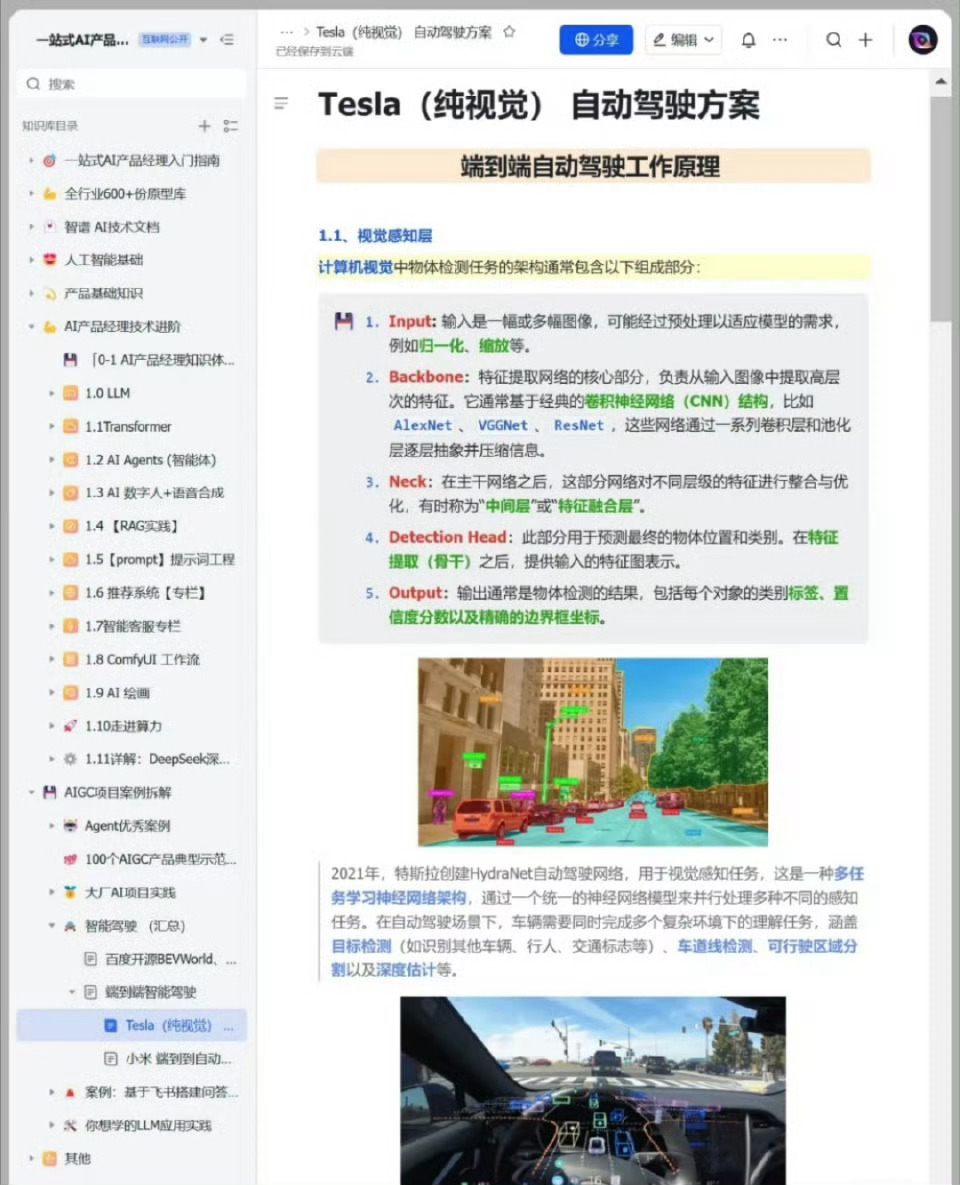Viewport: 960px width, 1185px height.
Task: Click the document vertical scrollbar thumb
Action: [x=941, y=208]
